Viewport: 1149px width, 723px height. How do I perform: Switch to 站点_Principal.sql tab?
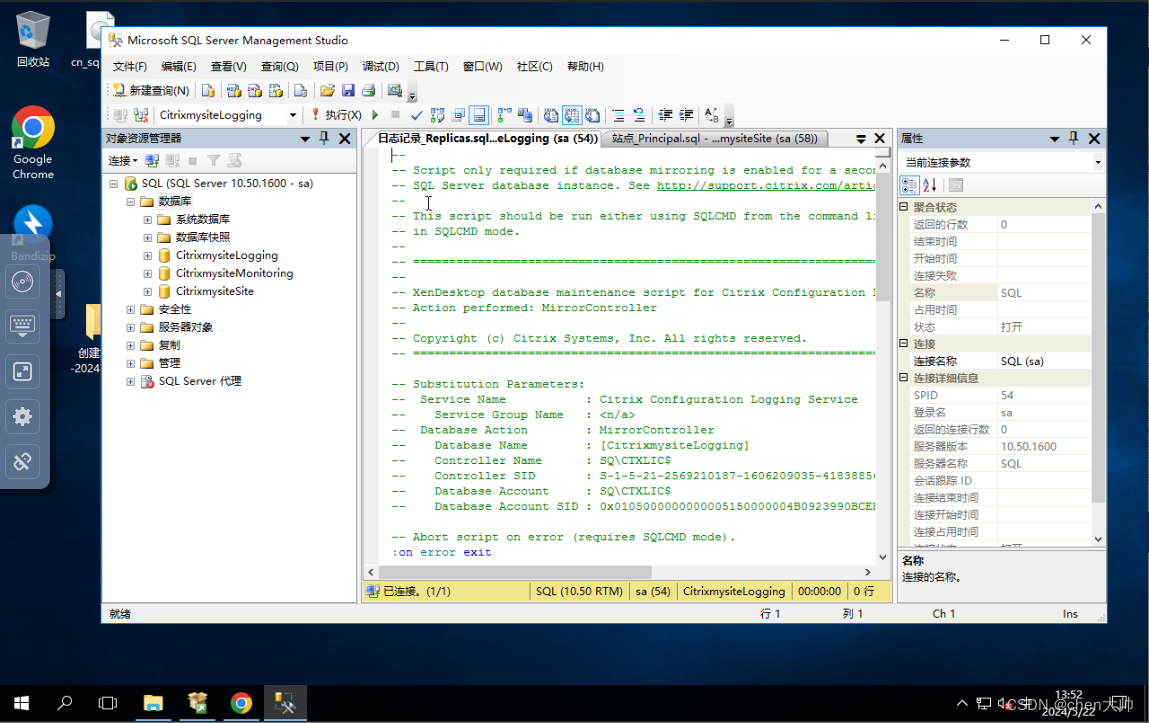click(x=714, y=138)
